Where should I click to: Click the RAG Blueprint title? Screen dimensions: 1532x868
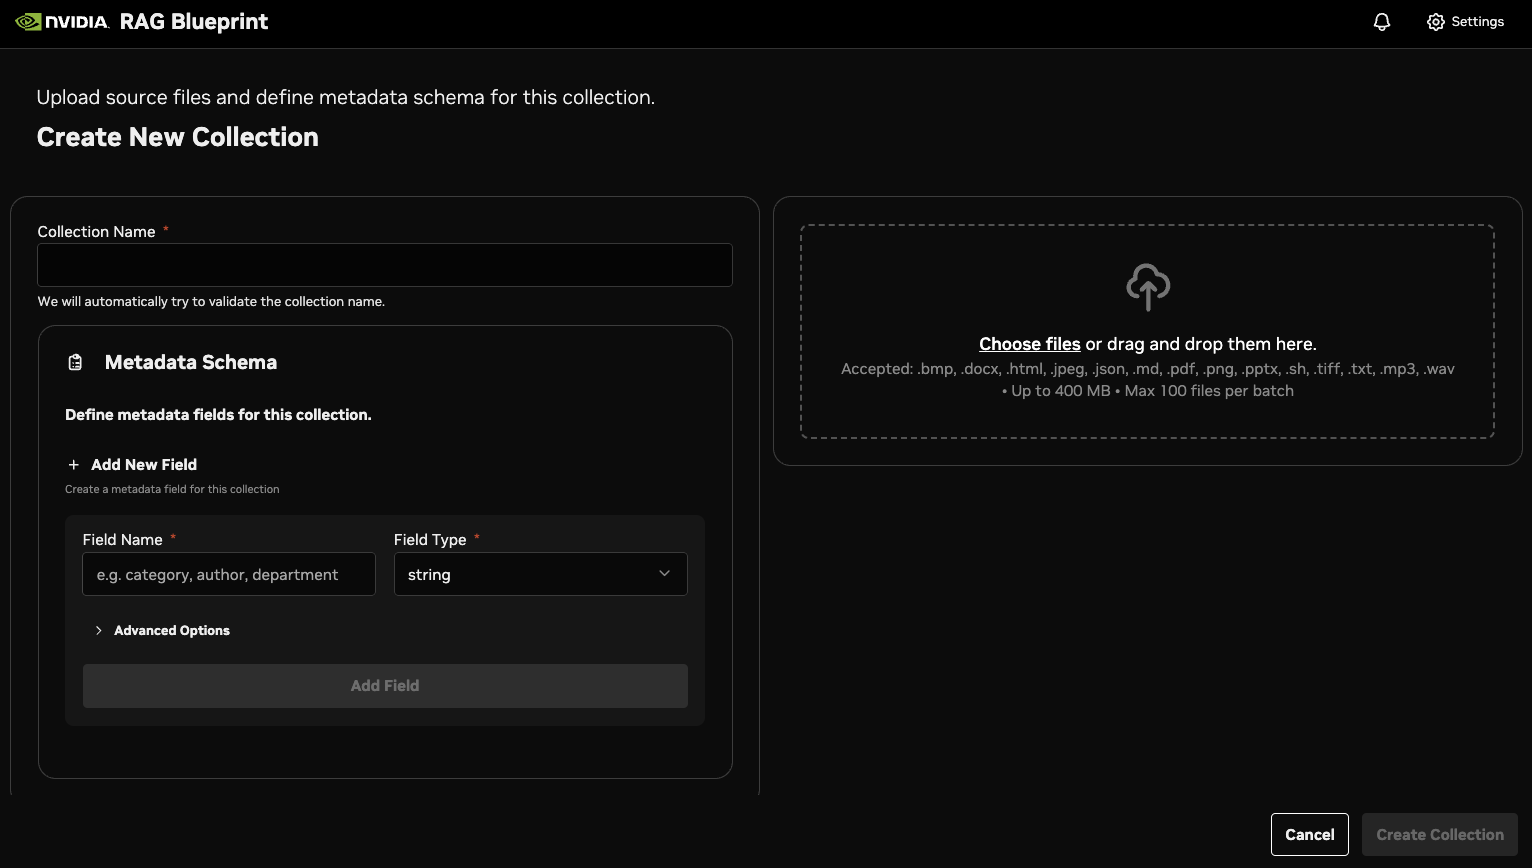194,22
